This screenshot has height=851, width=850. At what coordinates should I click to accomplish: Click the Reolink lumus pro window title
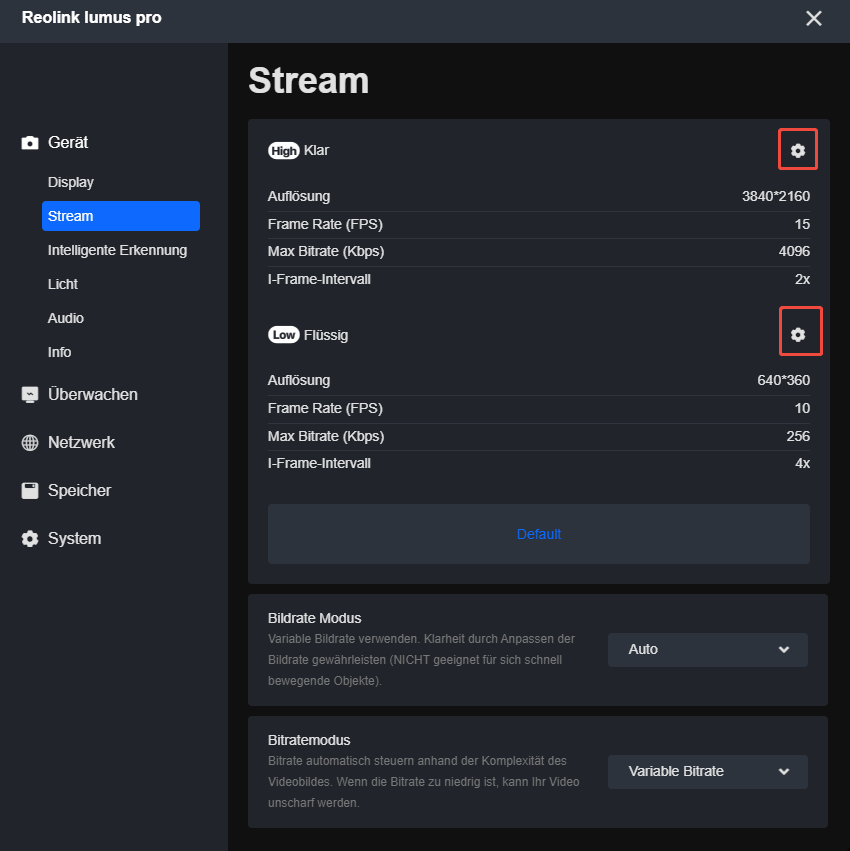coord(92,17)
